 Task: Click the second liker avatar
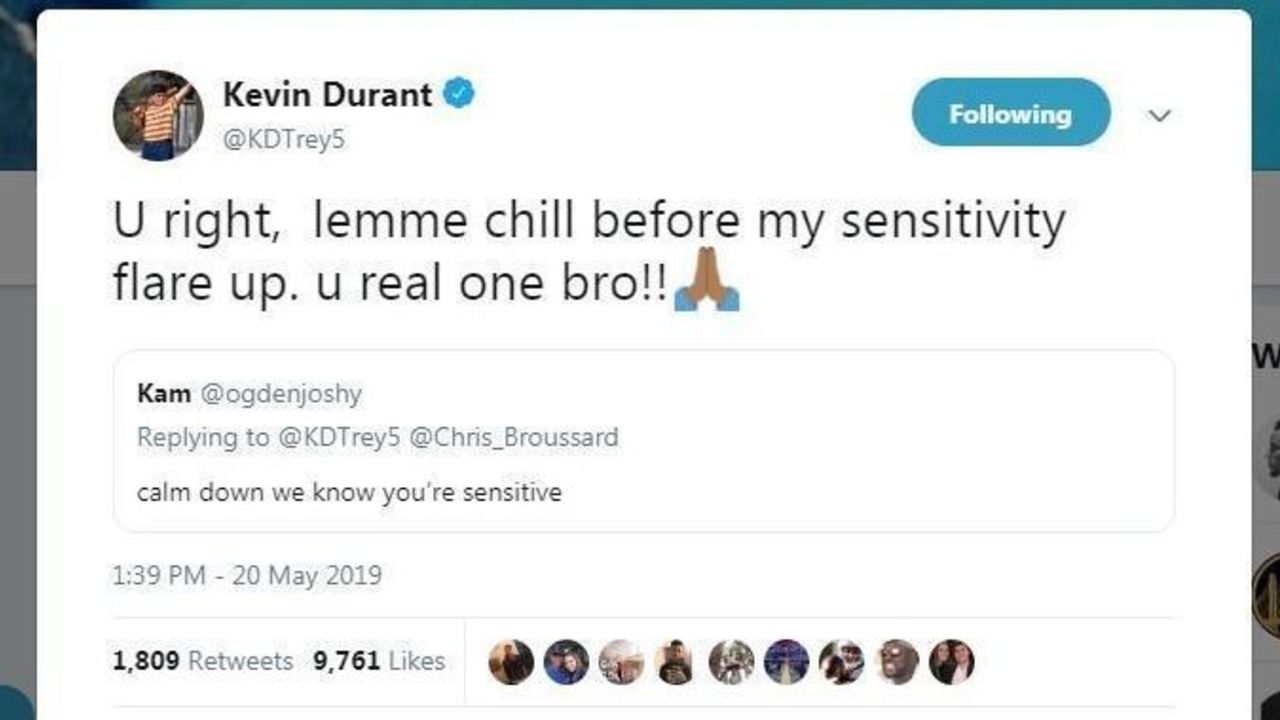(566, 661)
